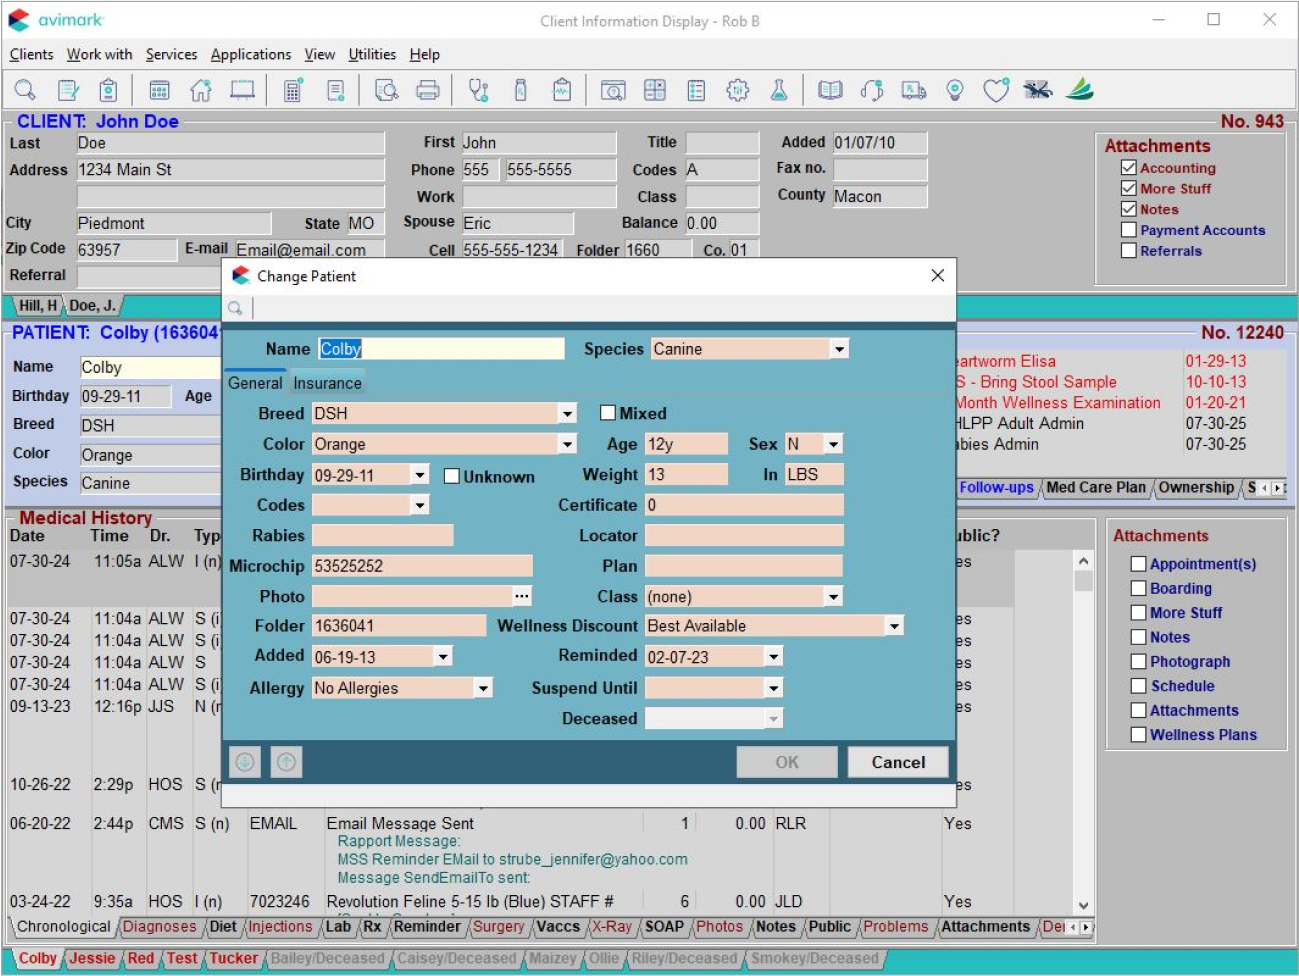
Task: Check the Boarding attachment checkbox
Action: point(1138,588)
